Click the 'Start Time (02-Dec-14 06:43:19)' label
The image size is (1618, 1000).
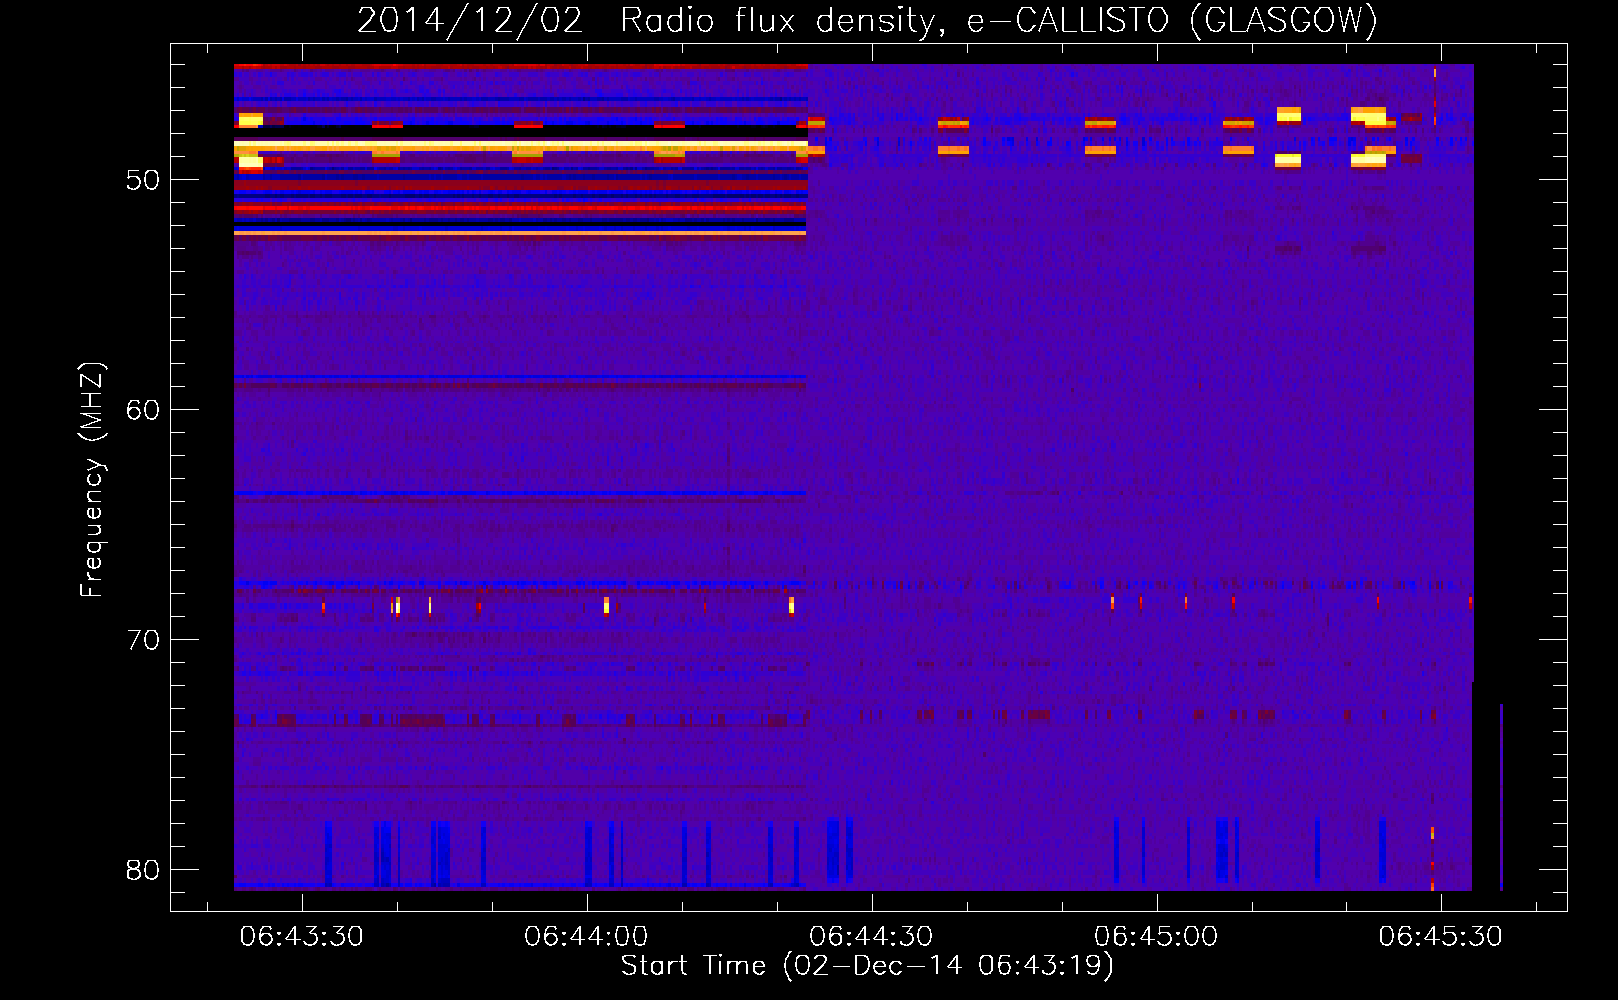click(867, 966)
